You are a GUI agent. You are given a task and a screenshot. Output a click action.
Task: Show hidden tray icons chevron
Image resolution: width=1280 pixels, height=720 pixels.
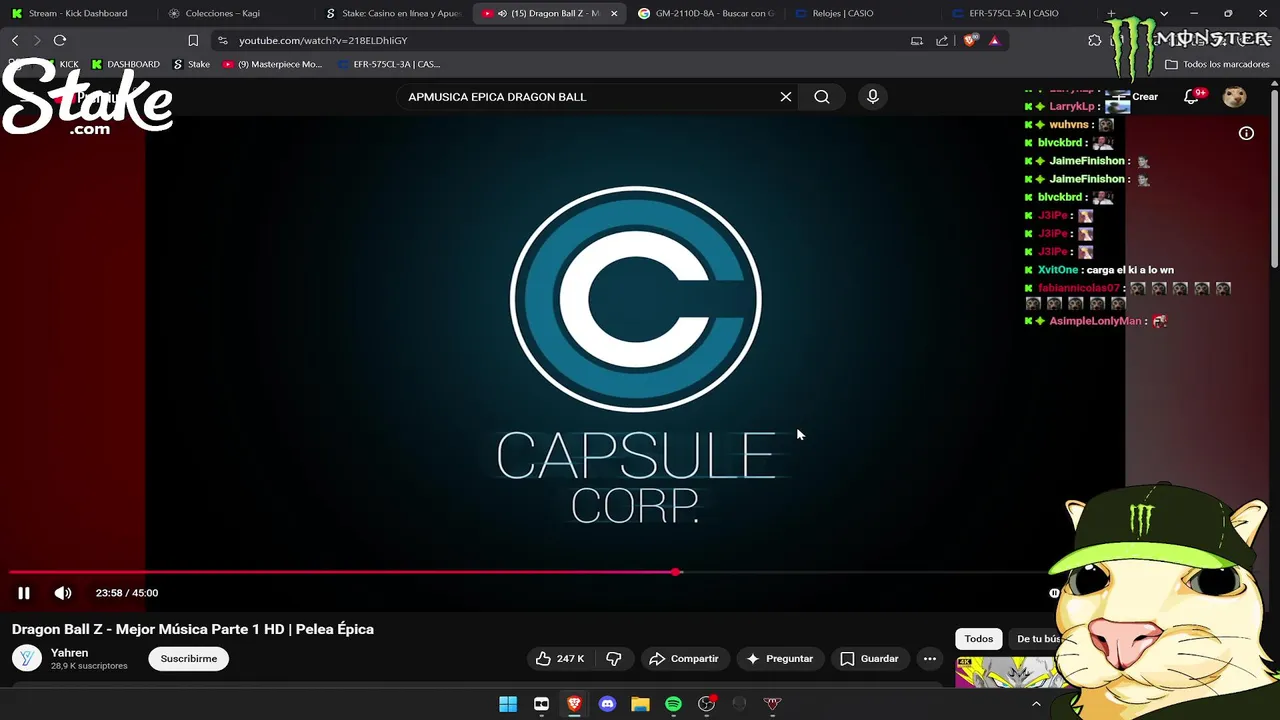pos(1036,704)
